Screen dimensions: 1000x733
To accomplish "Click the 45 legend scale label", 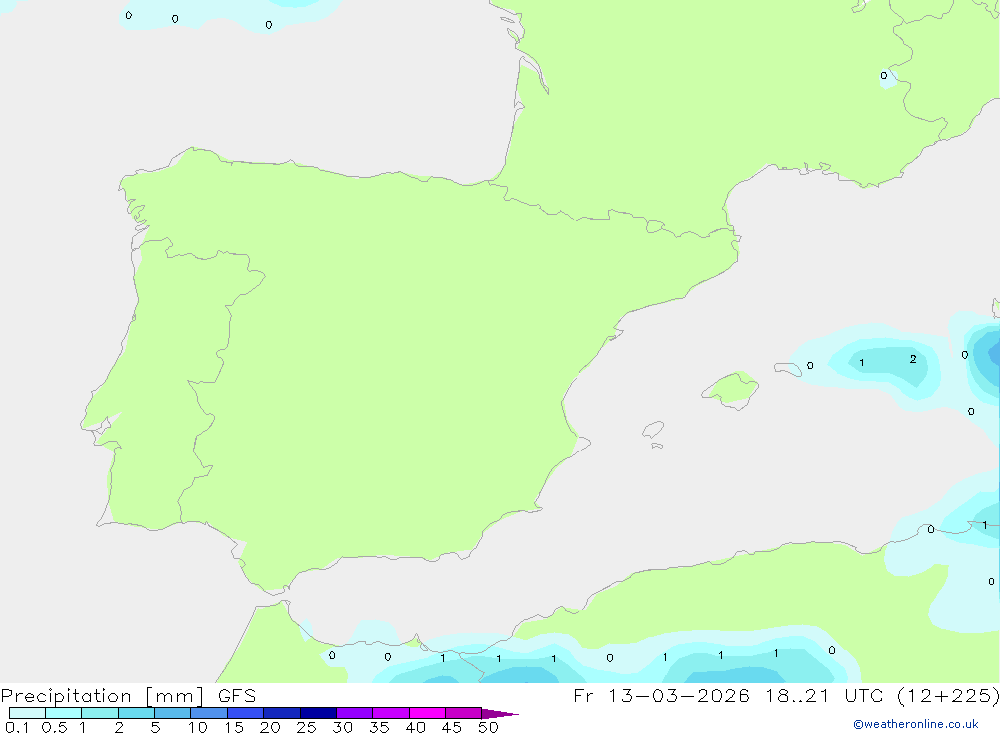I will pos(452,727).
